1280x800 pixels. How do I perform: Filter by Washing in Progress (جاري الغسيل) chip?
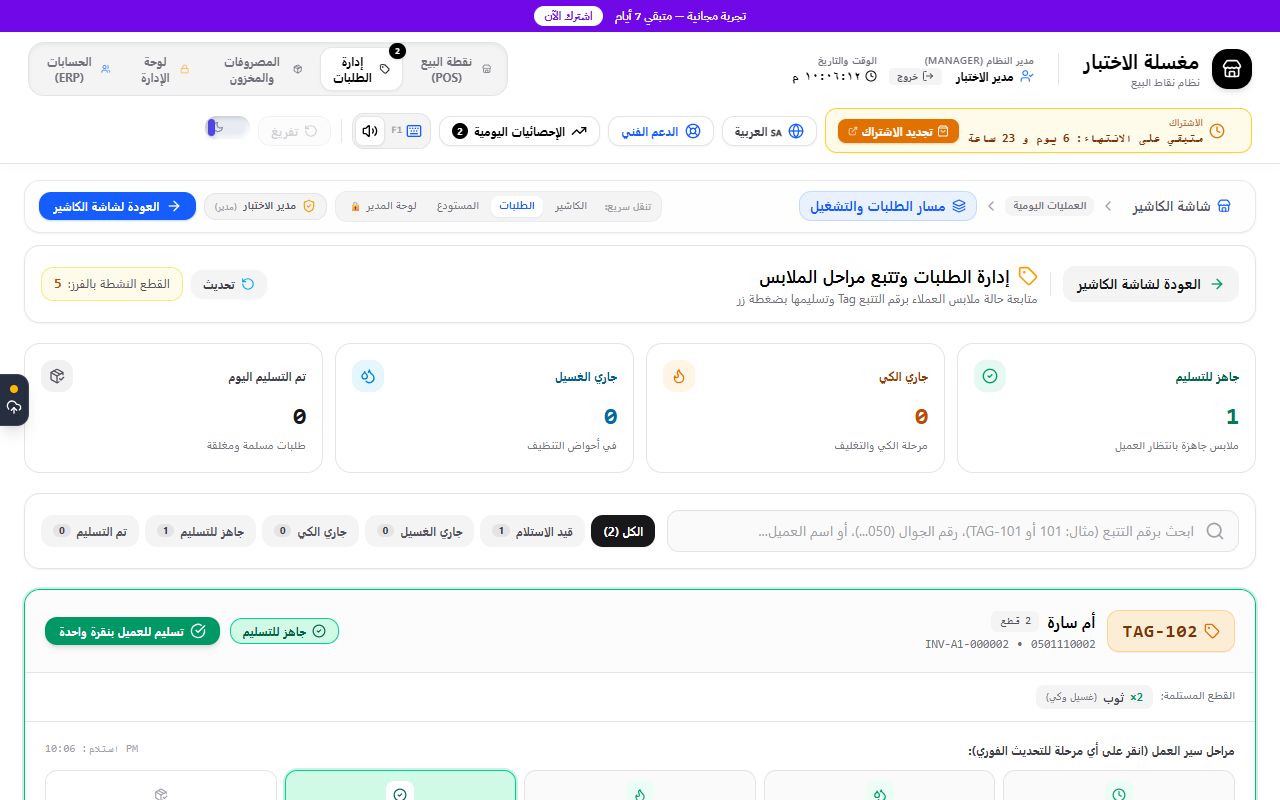[419, 531]
